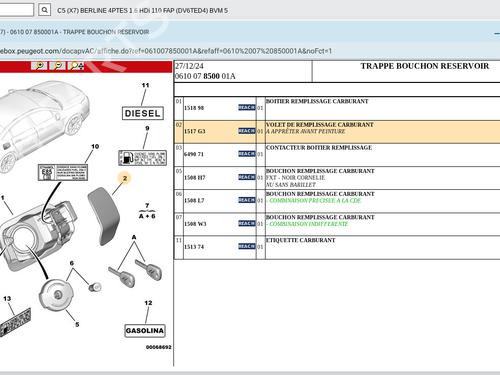Select callout number 7 above A + 6
The width and height of the screenshot is (500, 375).
(147, 206)
